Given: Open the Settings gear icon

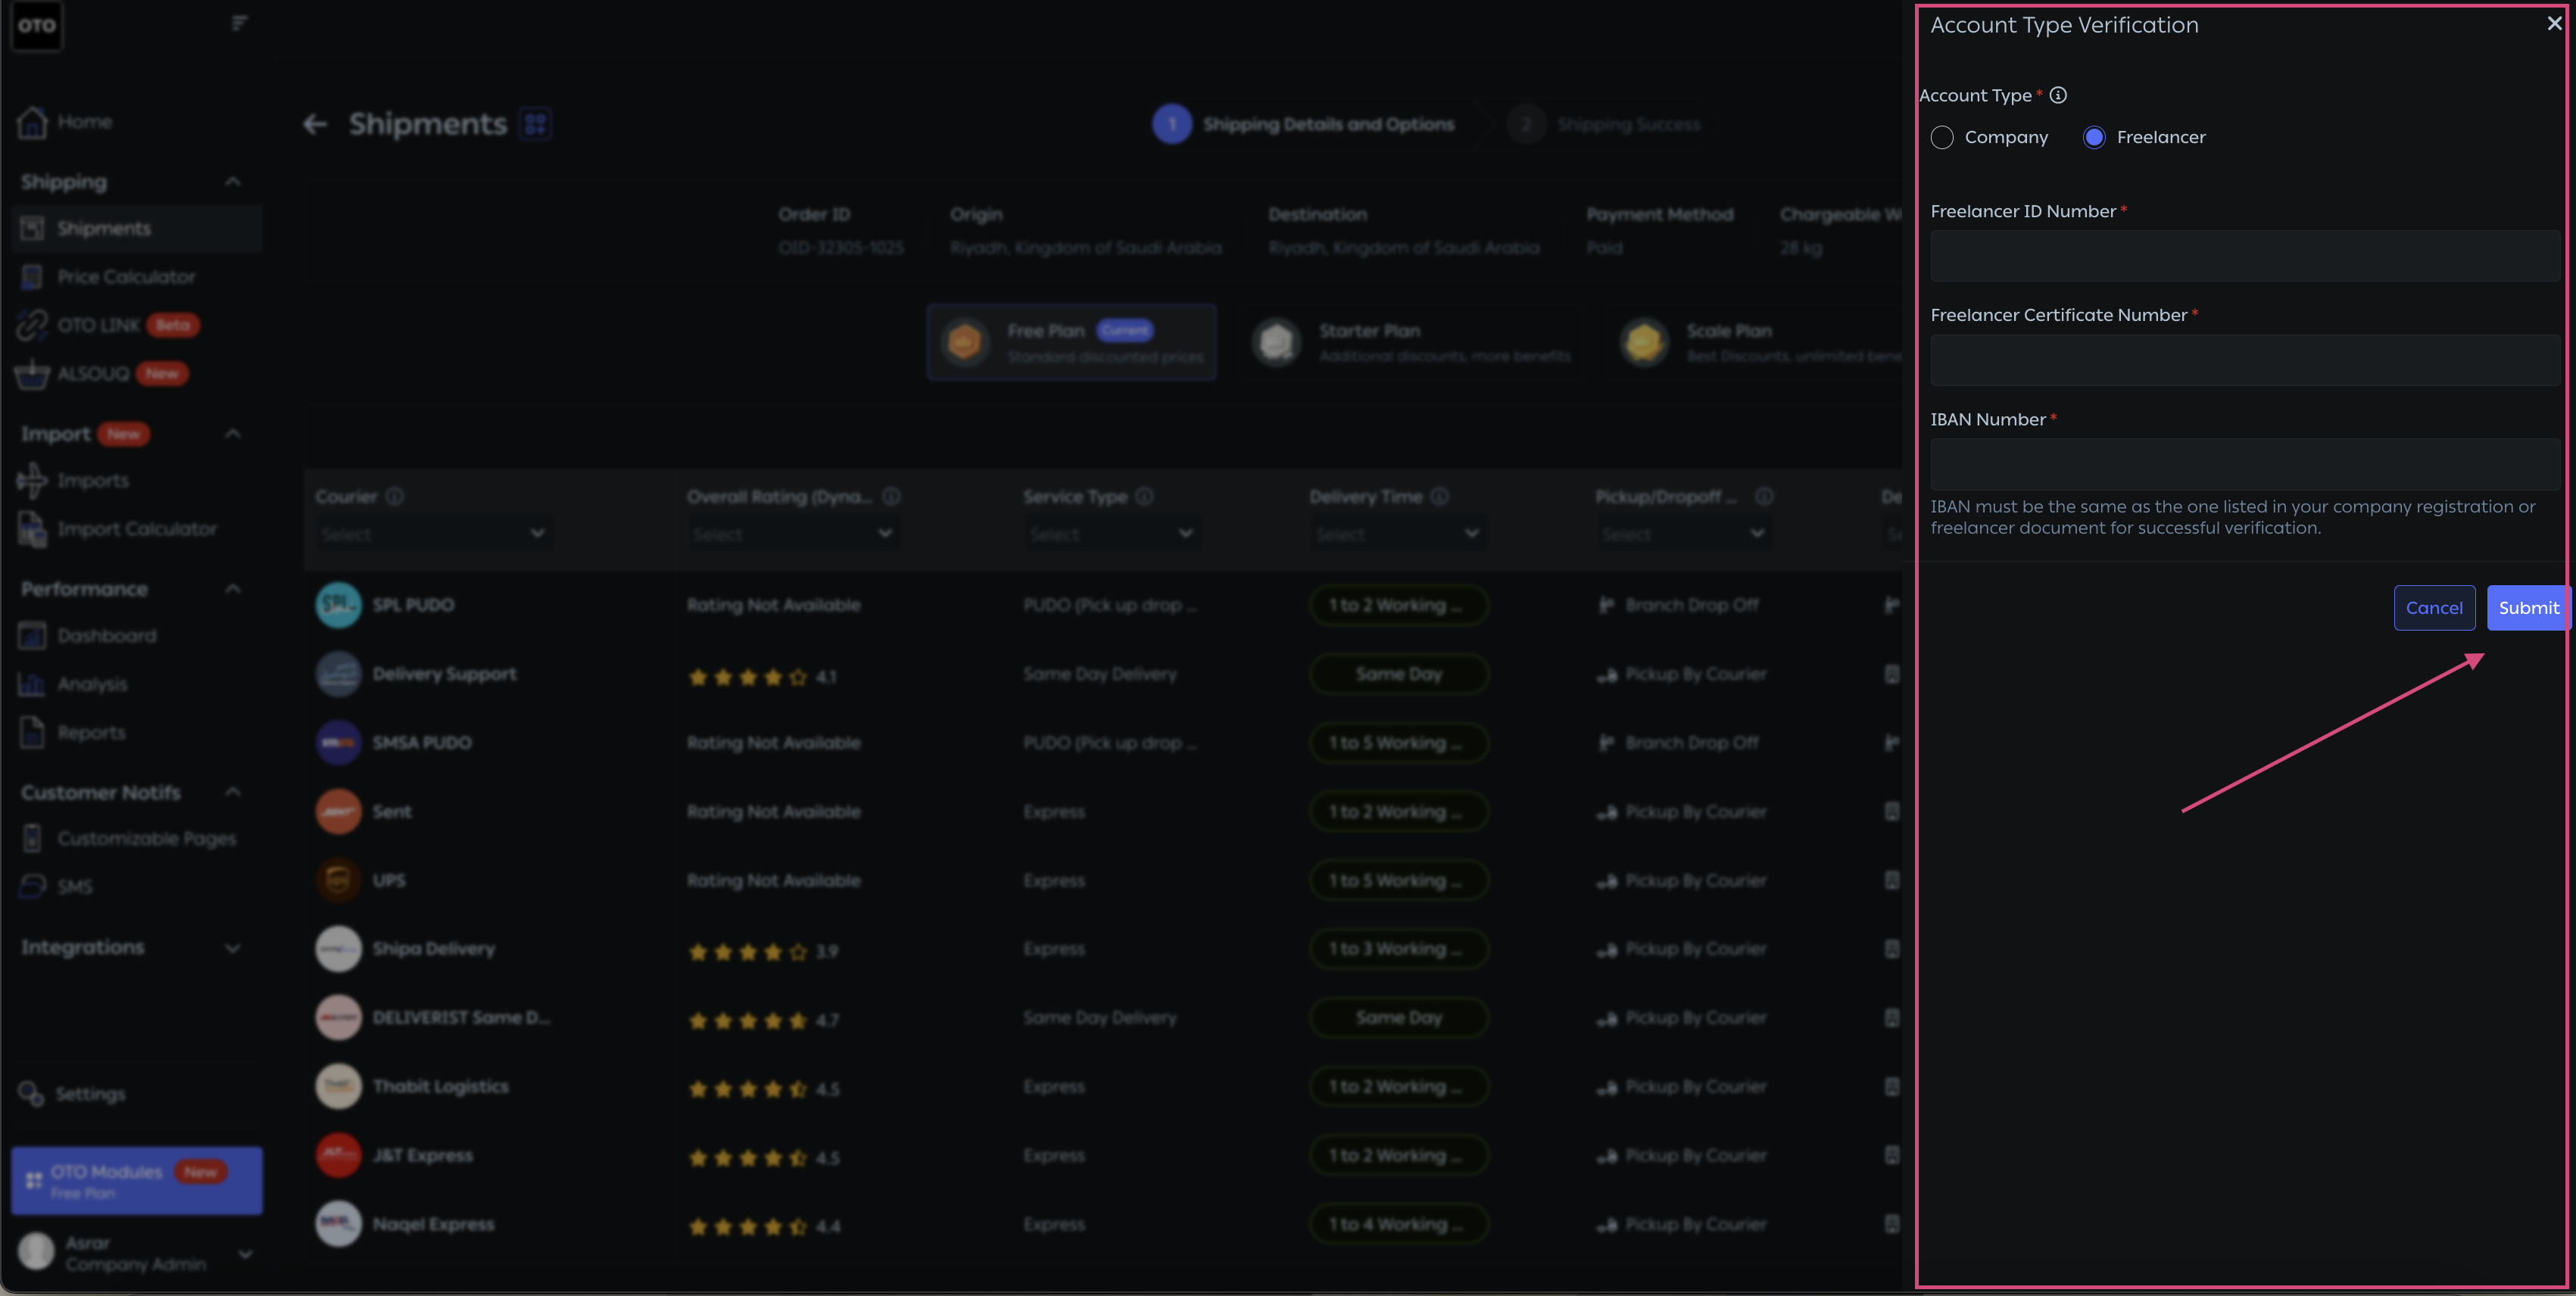Looking at the screenshot, I should [31, 1094].
